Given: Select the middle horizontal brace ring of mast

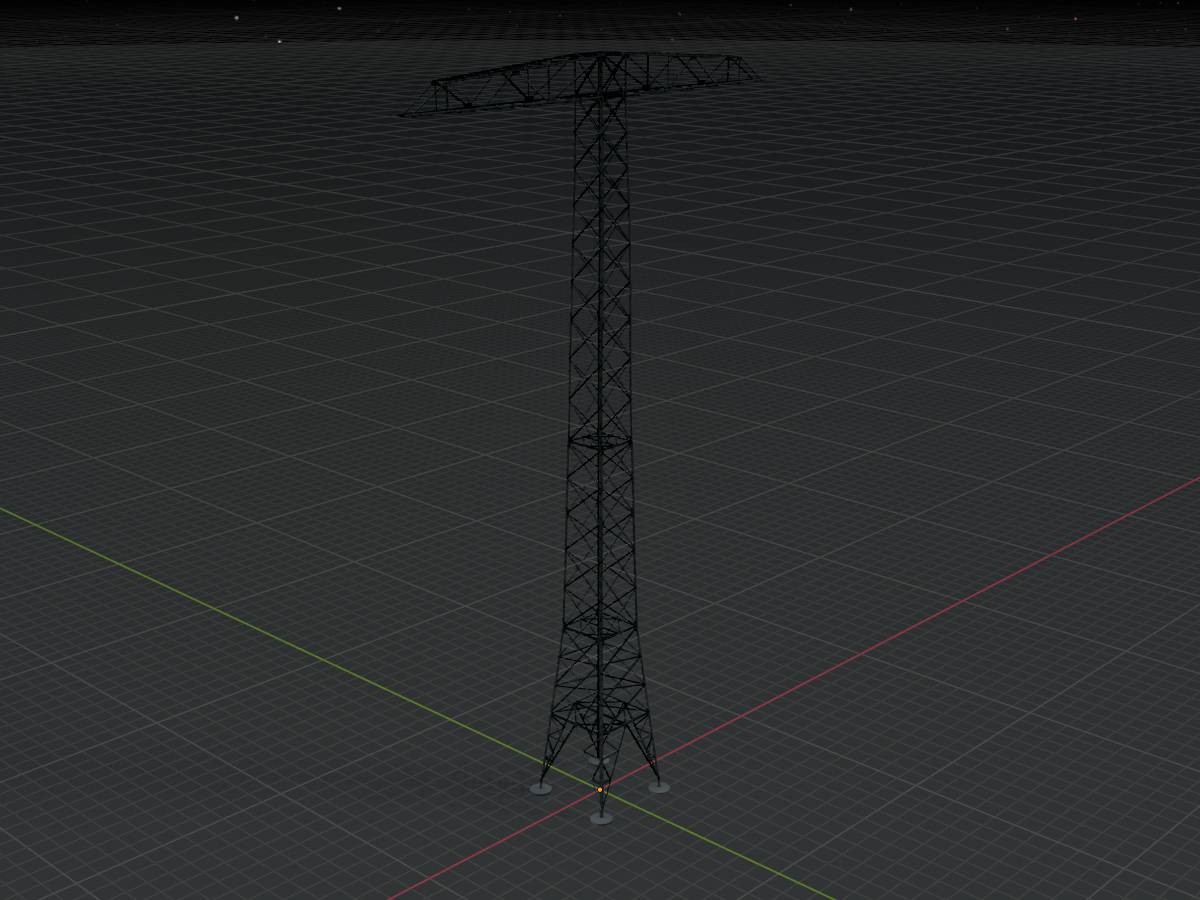Looking at the screenshot, I should click(x=600, y=438).
